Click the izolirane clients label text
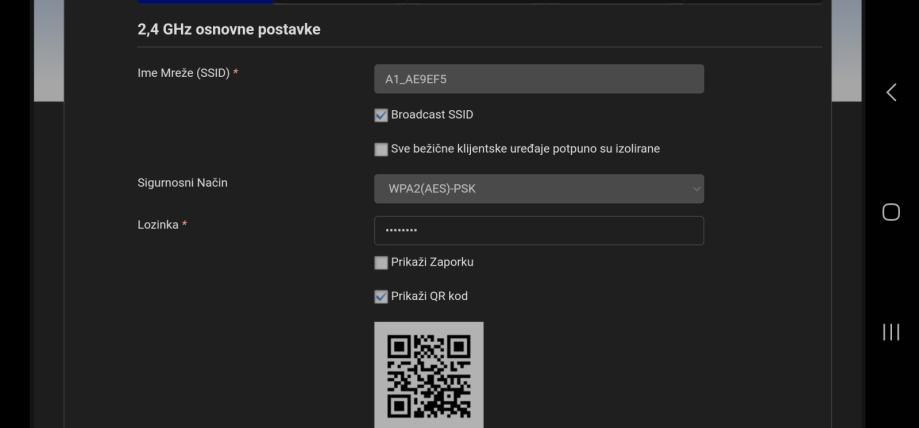The width and height of the screenshot is (919, 428). pyautogui.click(x=525, y=149)
